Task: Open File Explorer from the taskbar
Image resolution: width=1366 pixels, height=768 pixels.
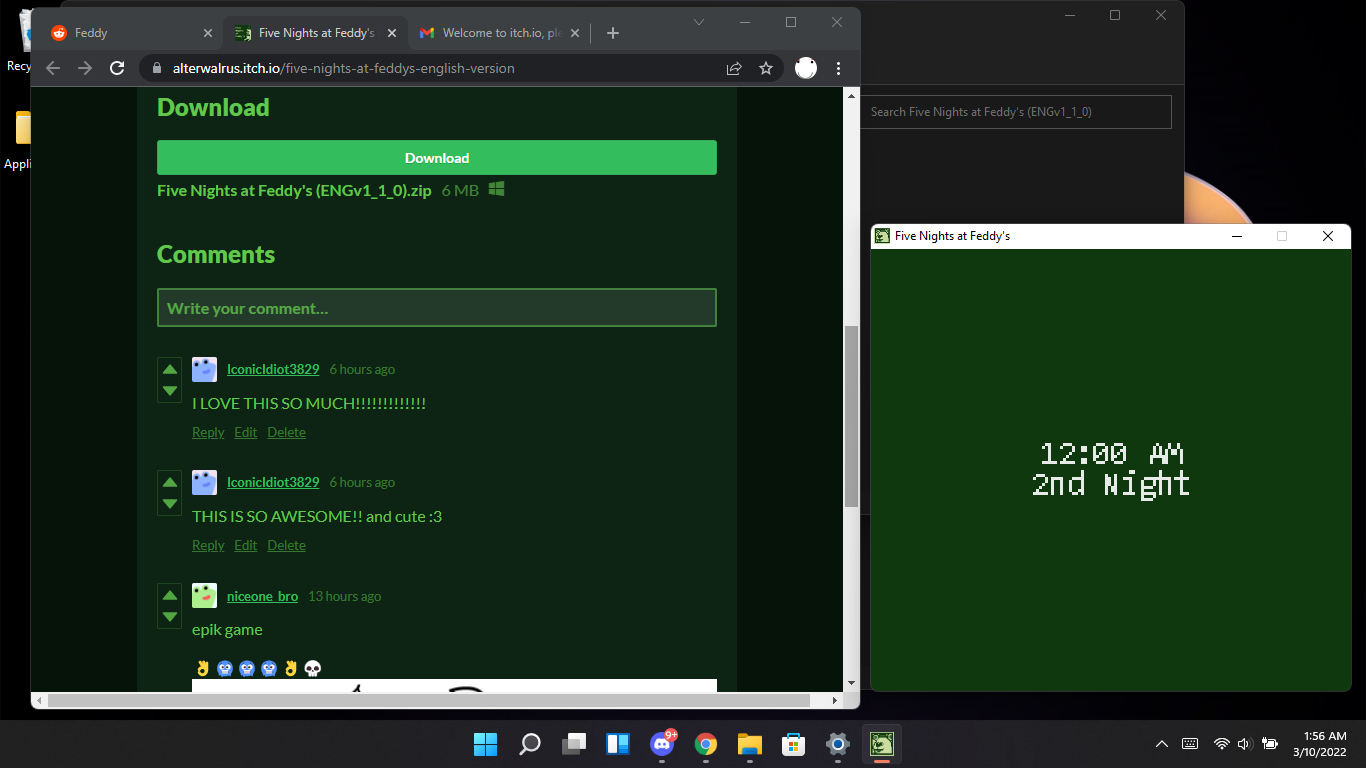Action: 750,744
